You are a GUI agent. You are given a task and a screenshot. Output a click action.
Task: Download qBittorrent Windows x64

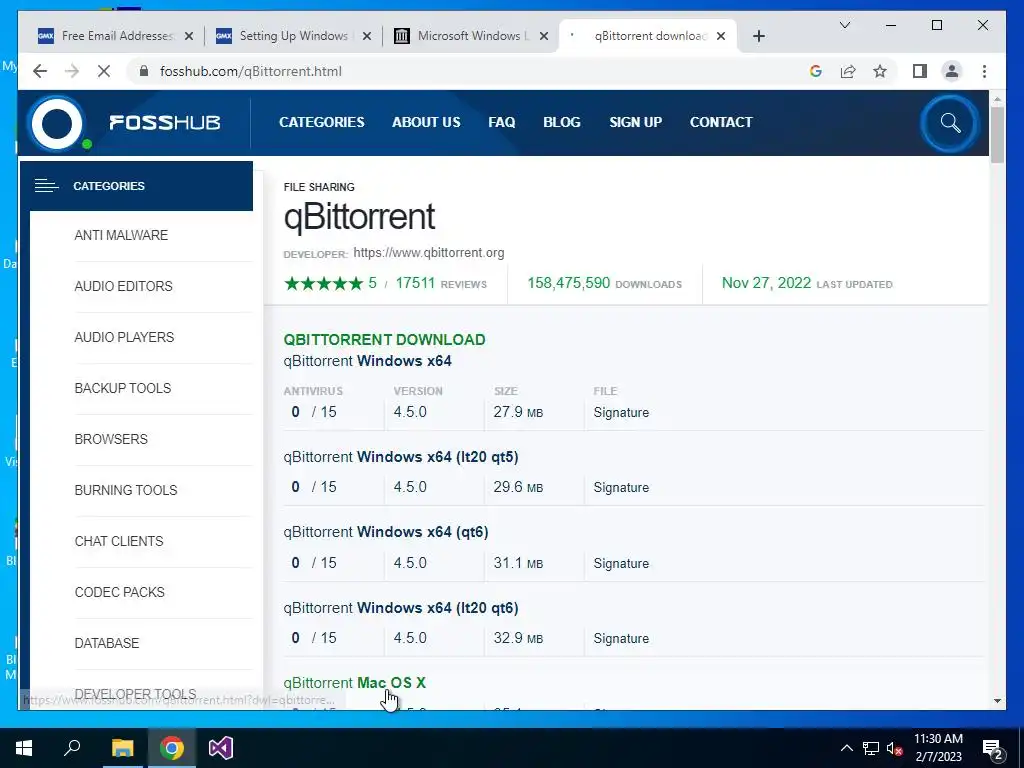368,360
